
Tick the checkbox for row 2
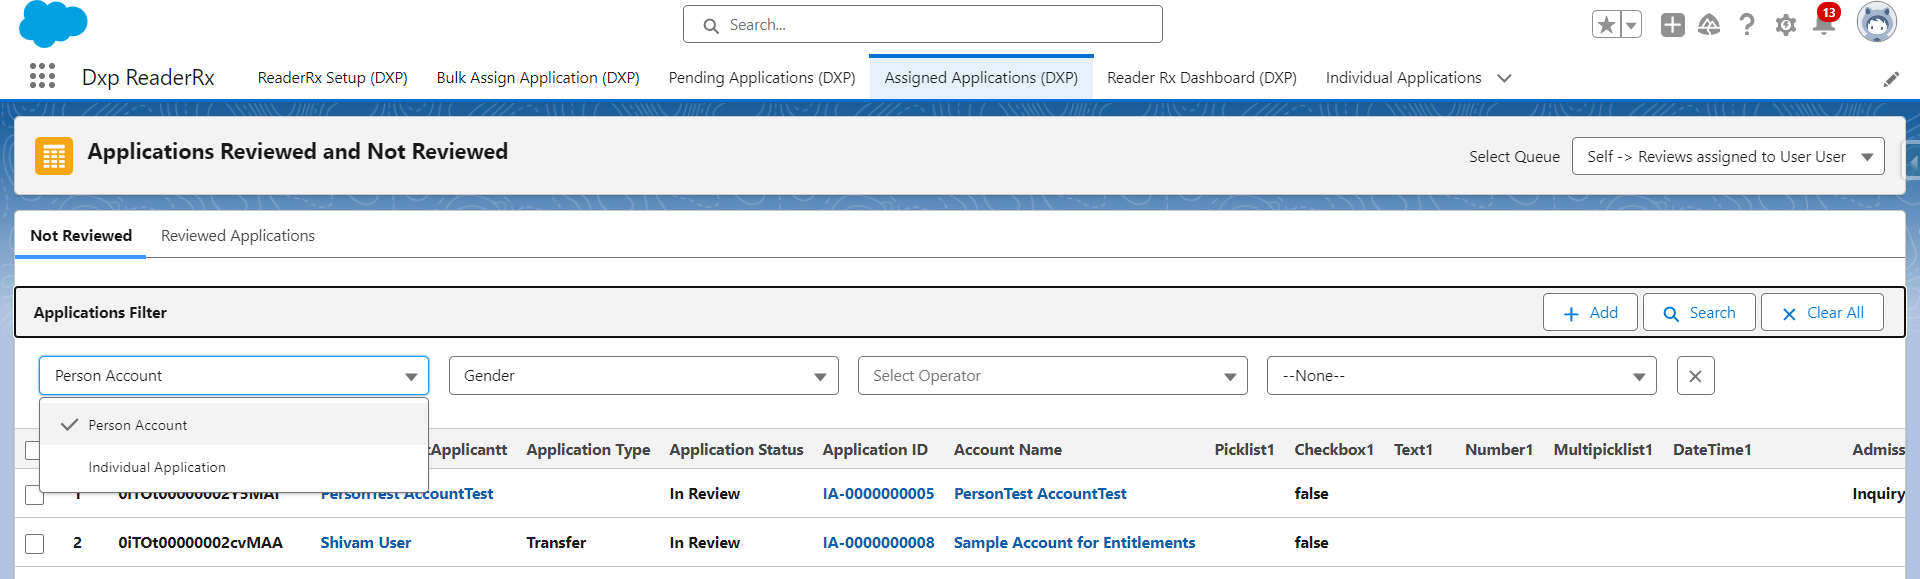coord(35,543)
